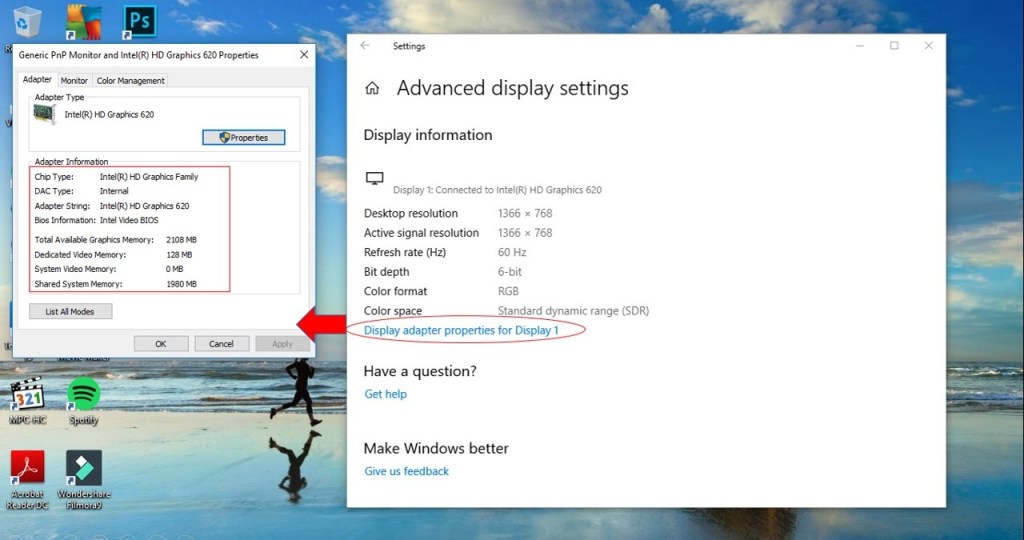Screen dimensions: 1024x540
Task: Launch the MPC-HC media player shortcut
Action: [x=27, y=395]
